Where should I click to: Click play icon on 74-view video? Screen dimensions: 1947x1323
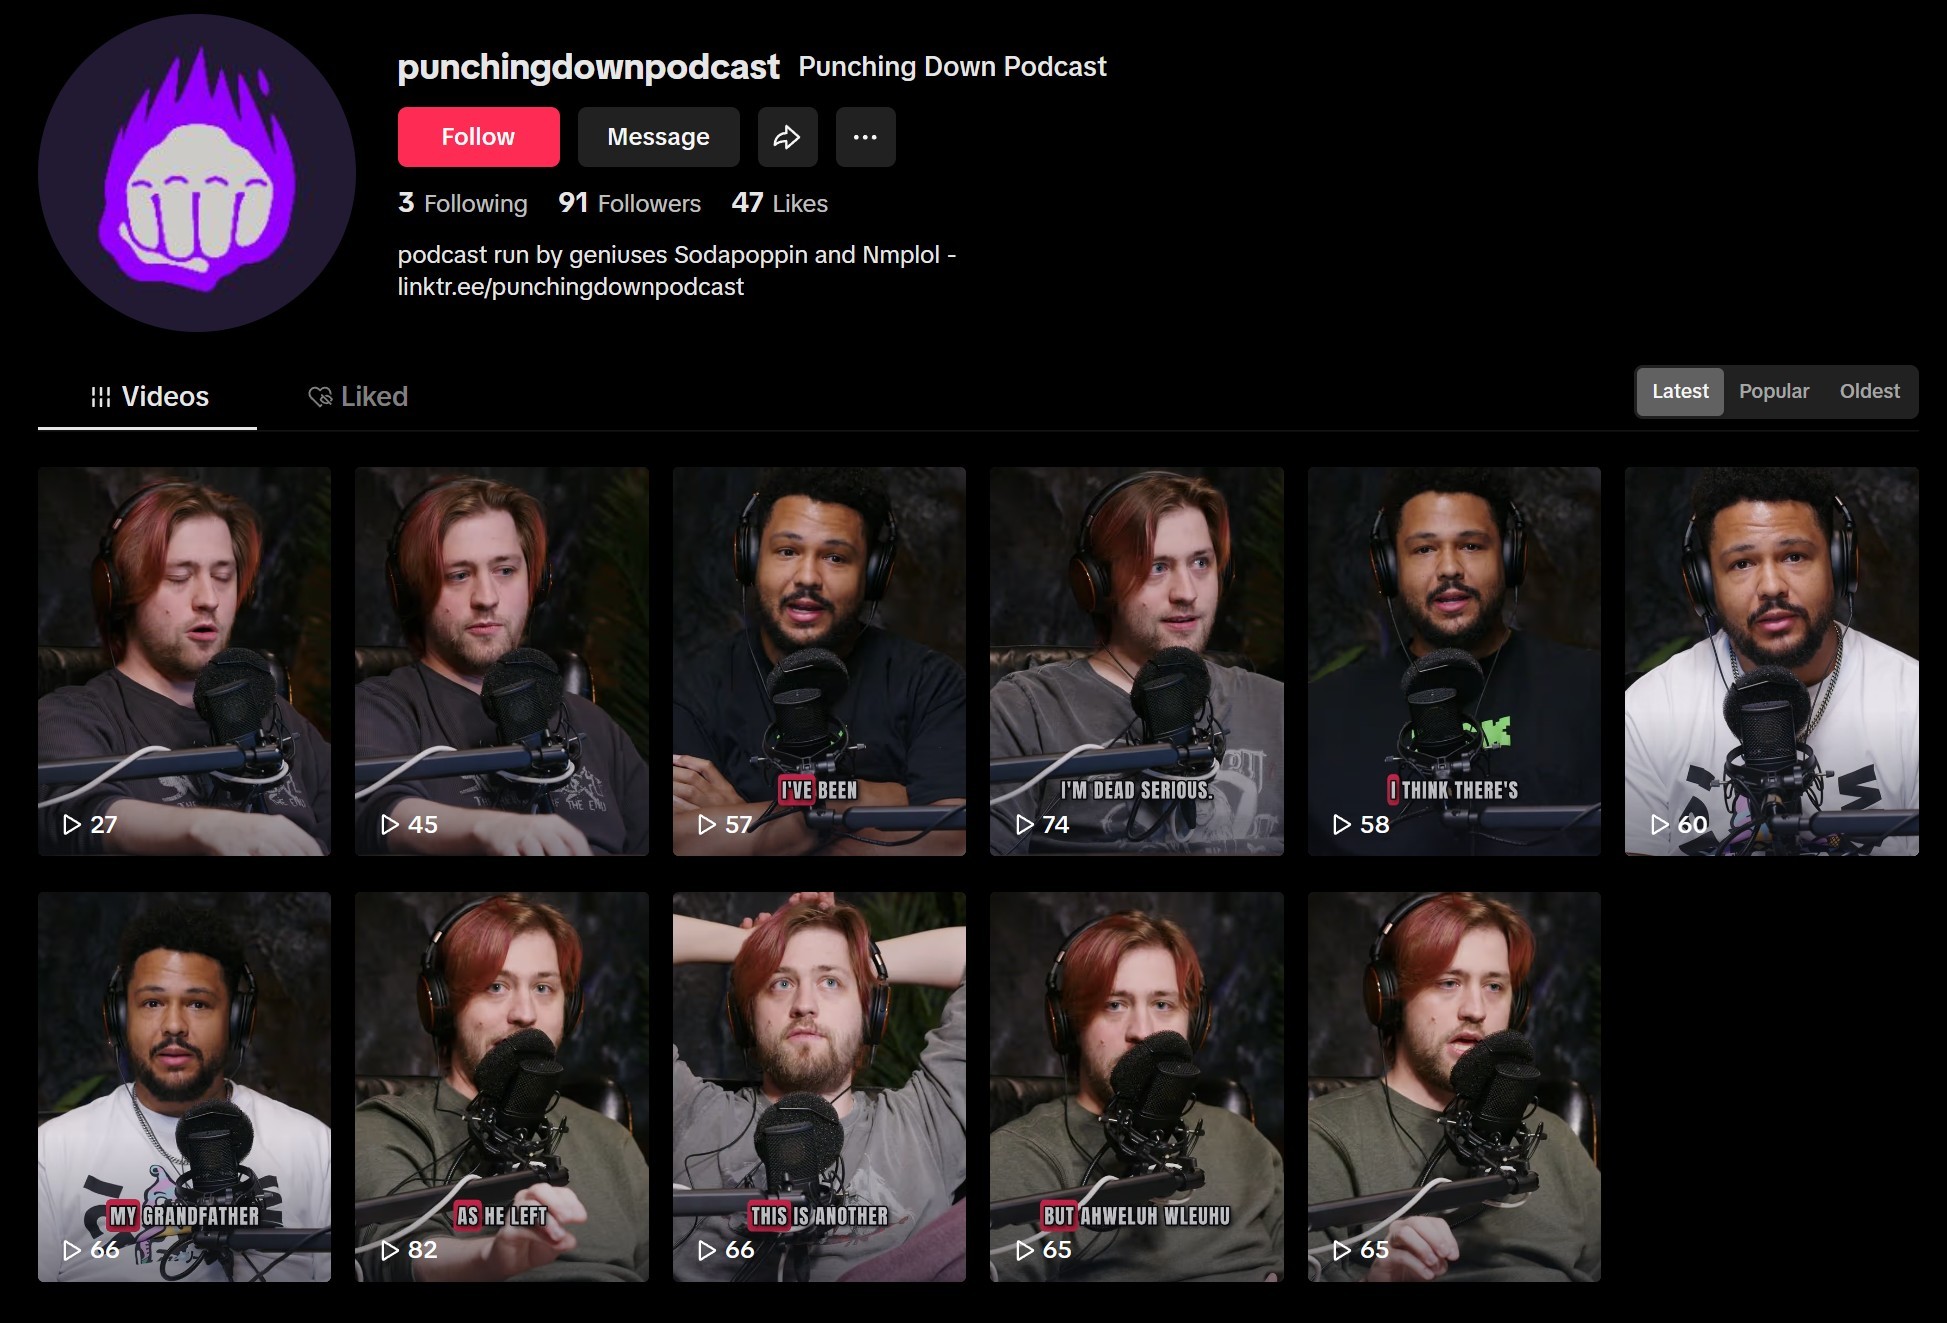coord(1025,825)
